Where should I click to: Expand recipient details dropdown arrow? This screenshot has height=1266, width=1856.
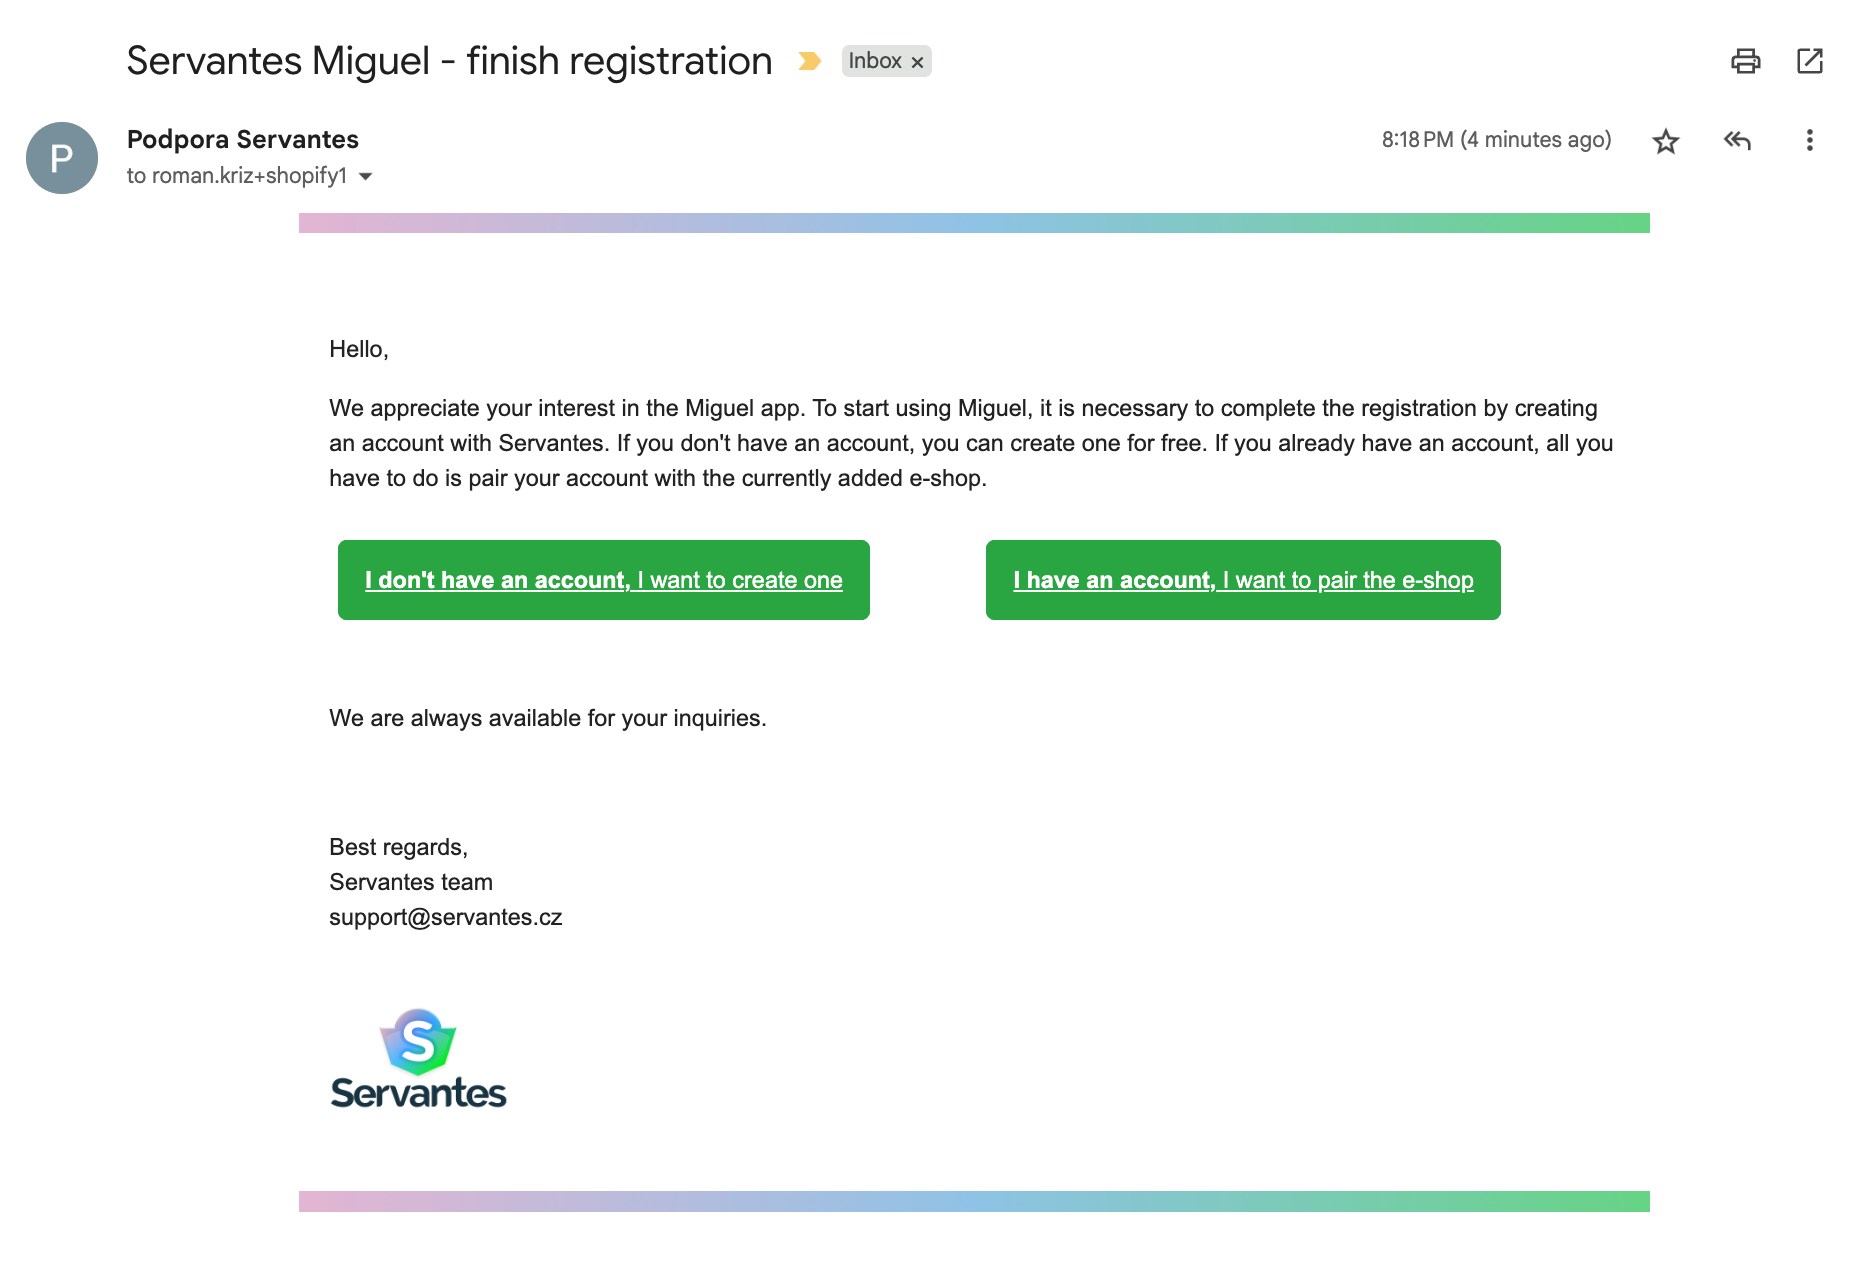pos(366,177)
